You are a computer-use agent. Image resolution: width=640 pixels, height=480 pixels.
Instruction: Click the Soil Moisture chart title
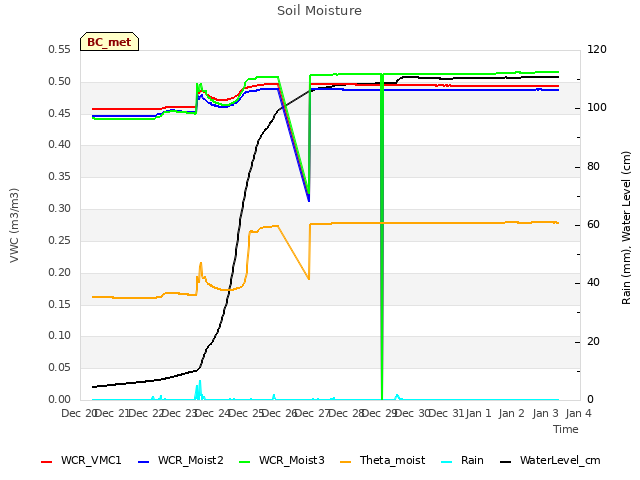[x=319, y=11]
